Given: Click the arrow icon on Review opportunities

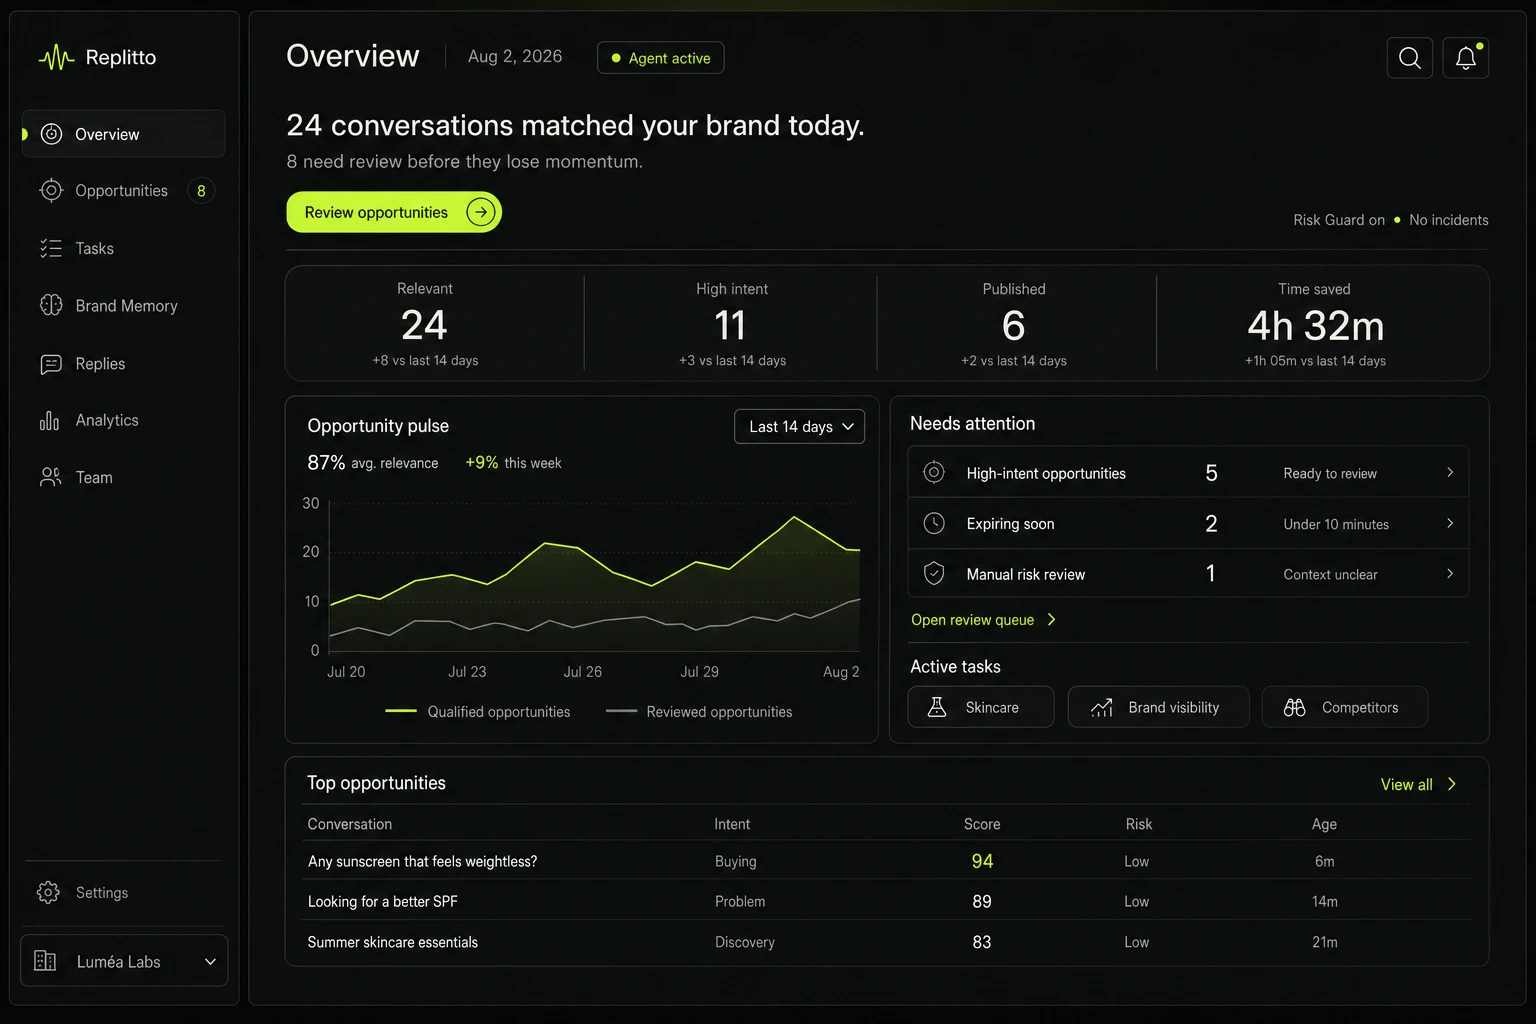Looking at the screenshot, I should pos(481,212).
